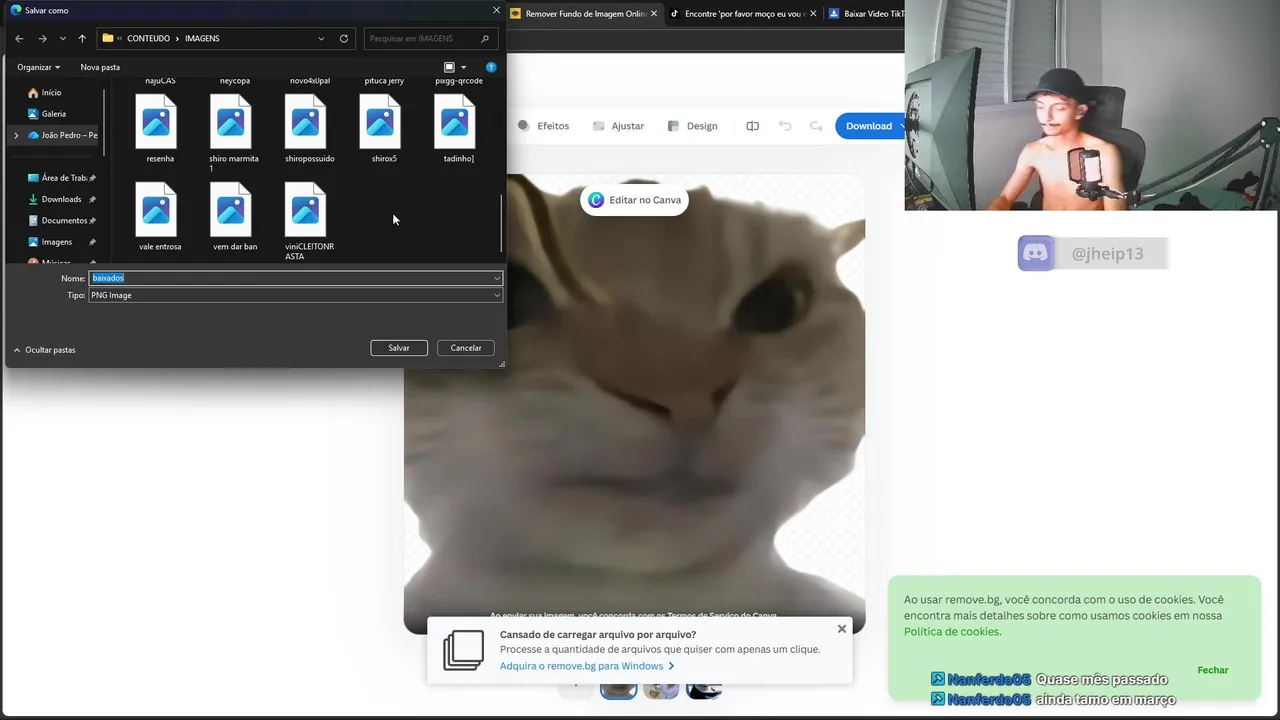Click the file list scrollbar
The height and width of the screenshot is (720, 1280).
coord(501,222)
